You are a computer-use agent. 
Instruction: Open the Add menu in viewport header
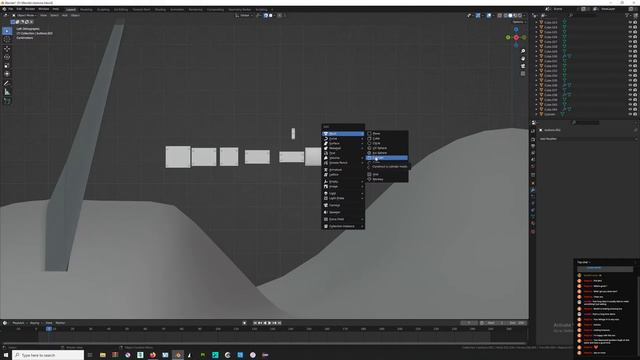click(x=64, y=16)
